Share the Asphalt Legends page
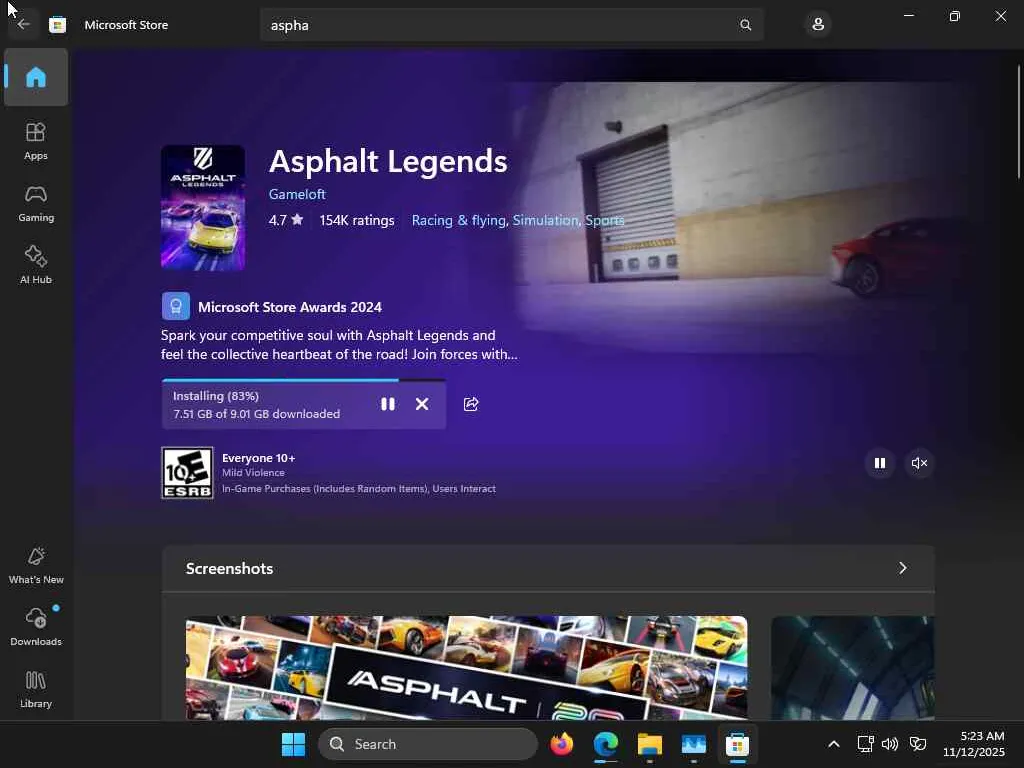Screen dimensions: 1024x768 click(471, 404)
